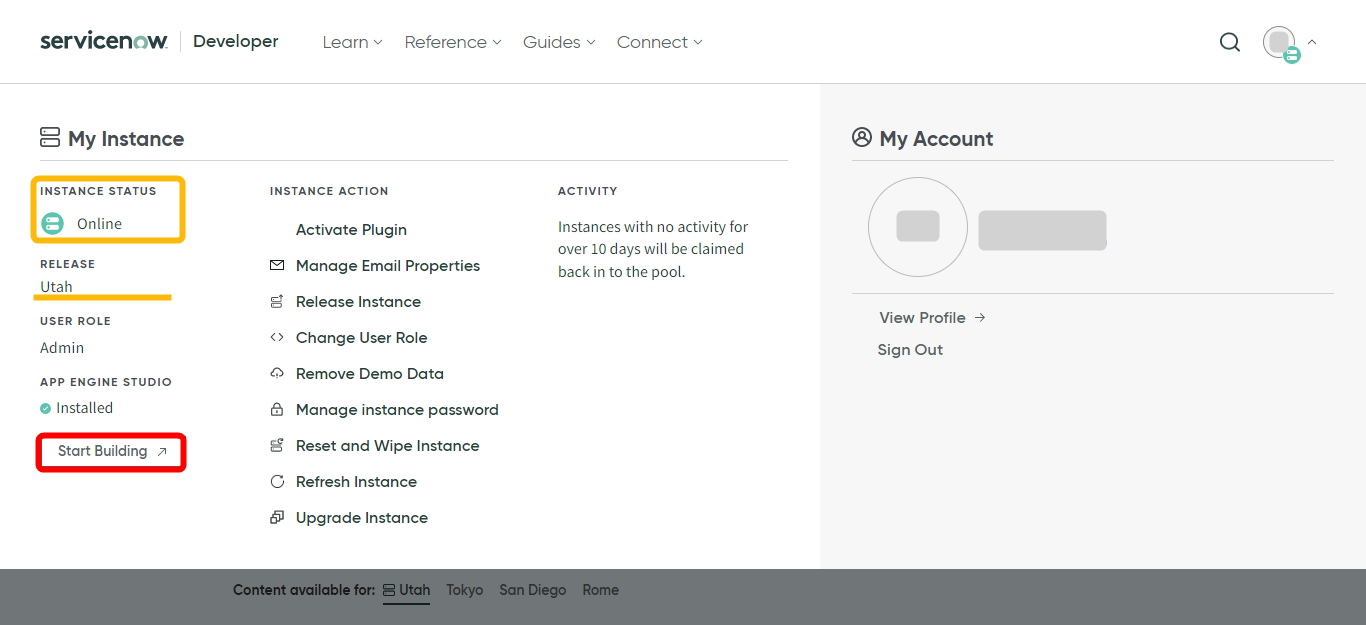
Task: Click the My Instance server icon
Action: click(49, 137)
